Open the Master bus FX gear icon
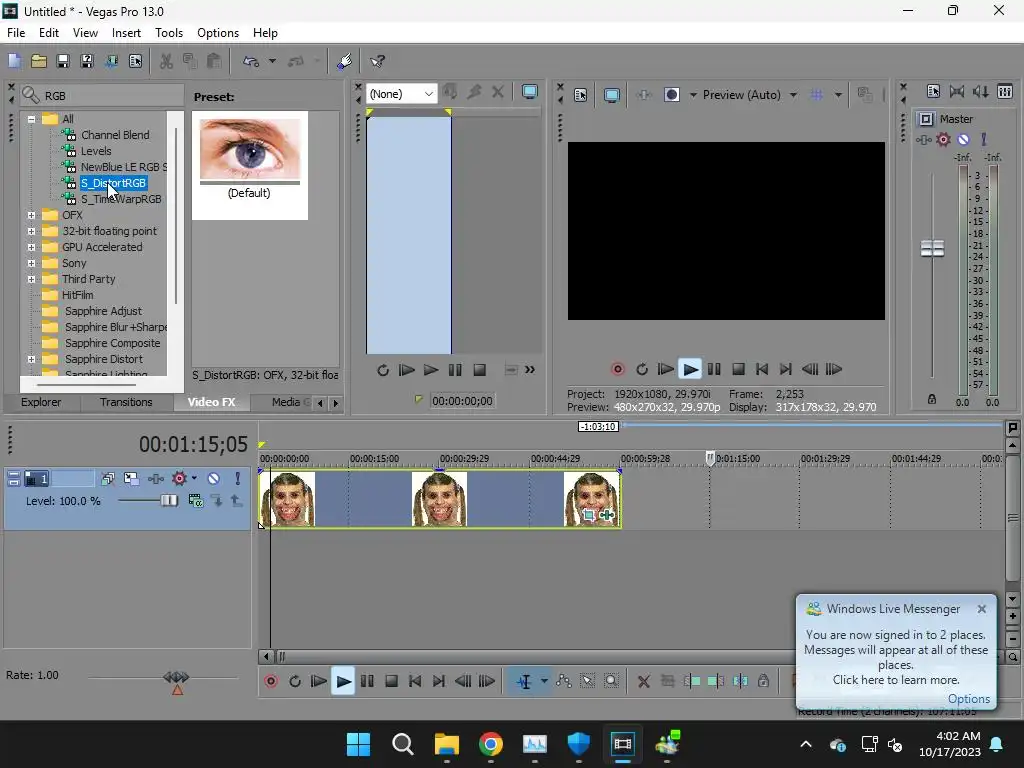The width and height of the screenshot is (1024, 768). 943,140
